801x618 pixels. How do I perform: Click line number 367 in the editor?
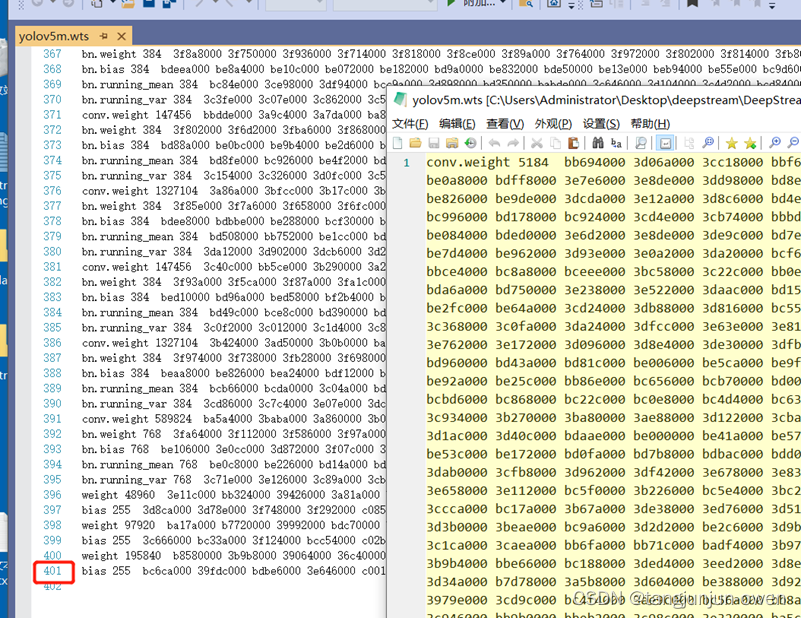[52, 54]
